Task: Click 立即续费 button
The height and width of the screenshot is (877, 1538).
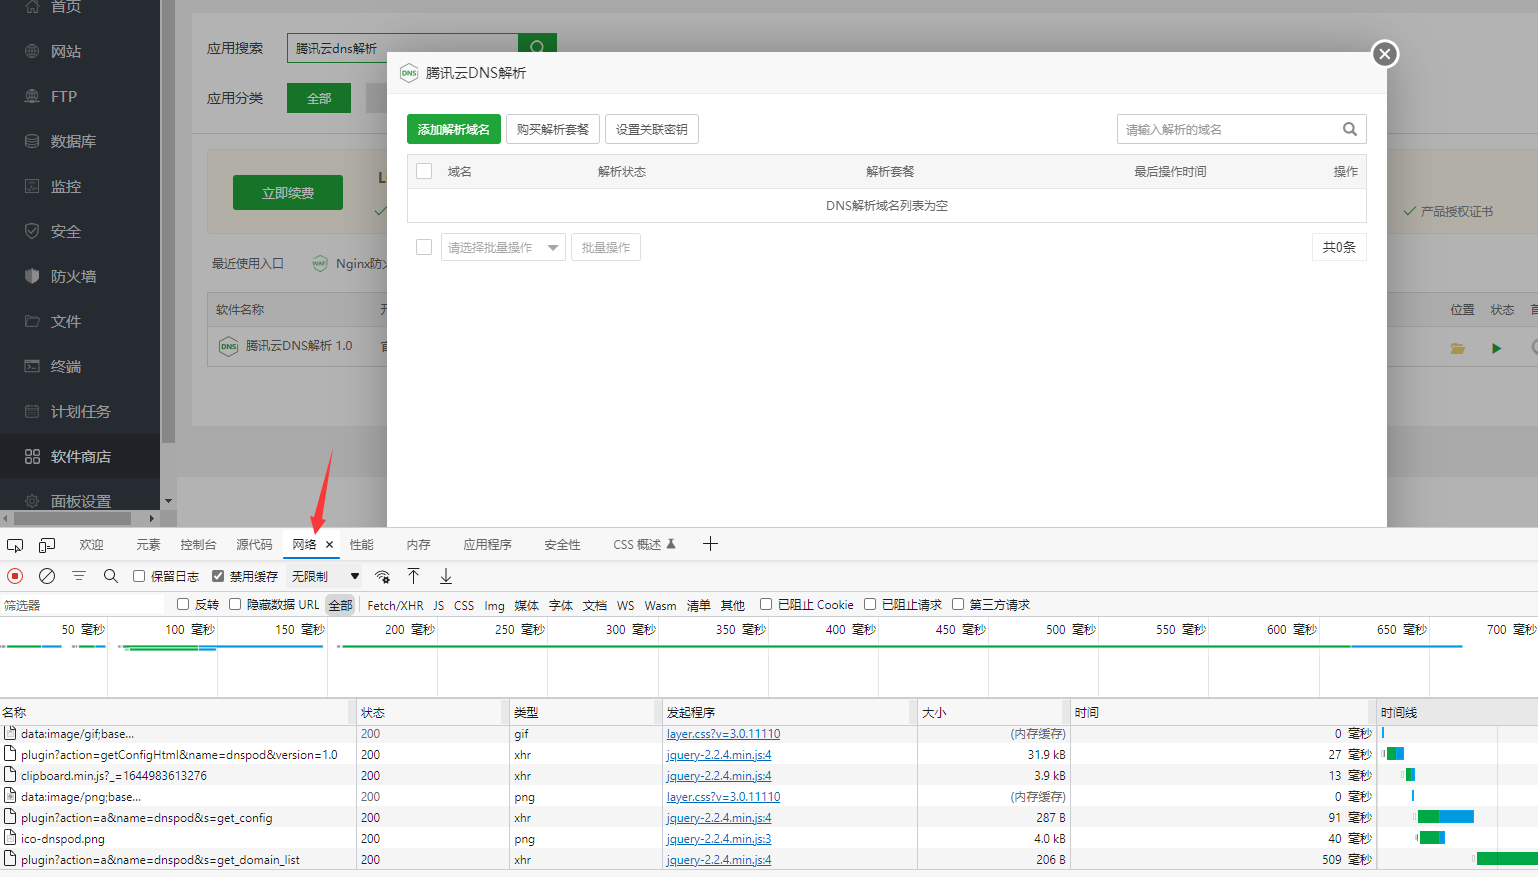Action: tap(288, 193)
